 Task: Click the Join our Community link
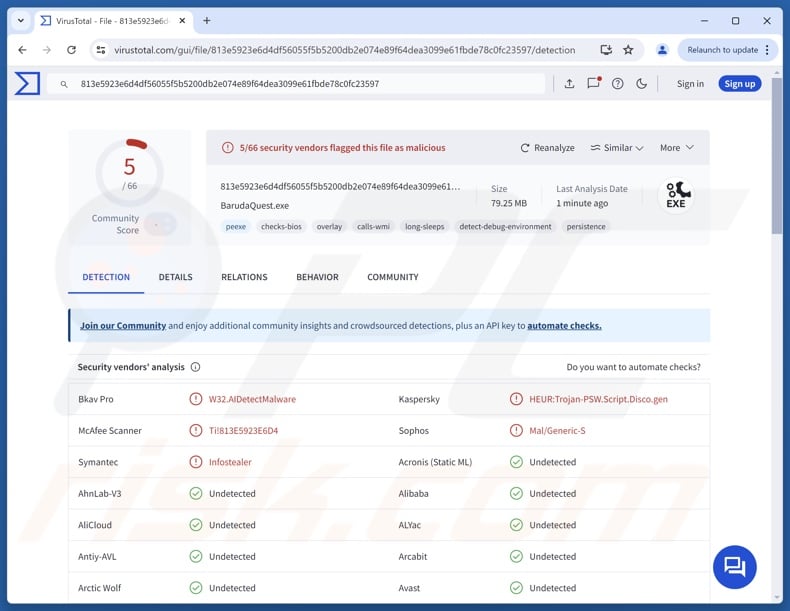[x=123, y=326]
